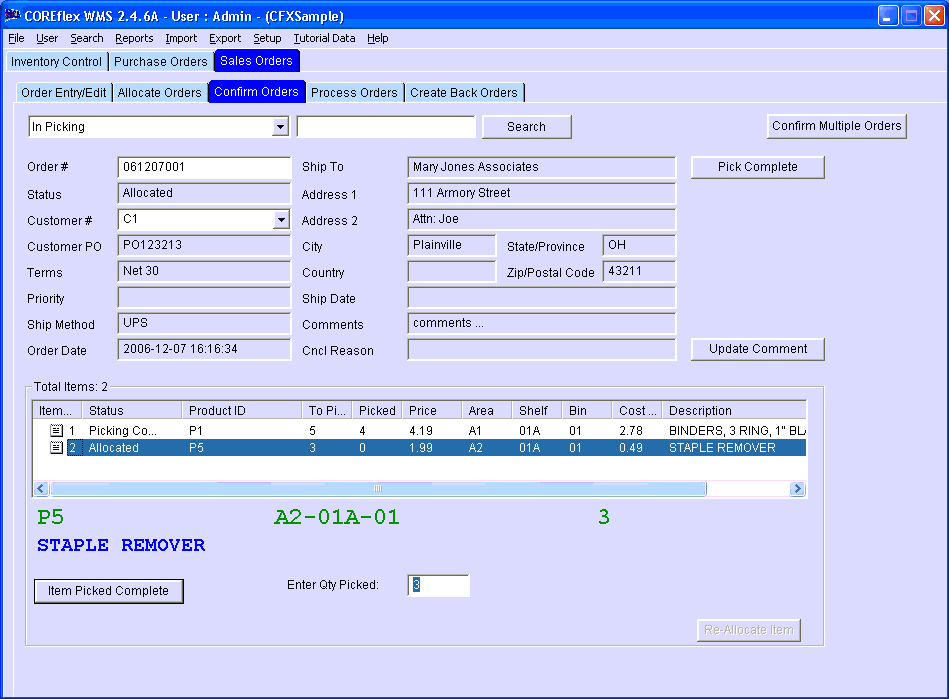The height and width of the screenshot is (699, 949).
Task: Click the City field Plainville
Action: [x=452, y=246]
